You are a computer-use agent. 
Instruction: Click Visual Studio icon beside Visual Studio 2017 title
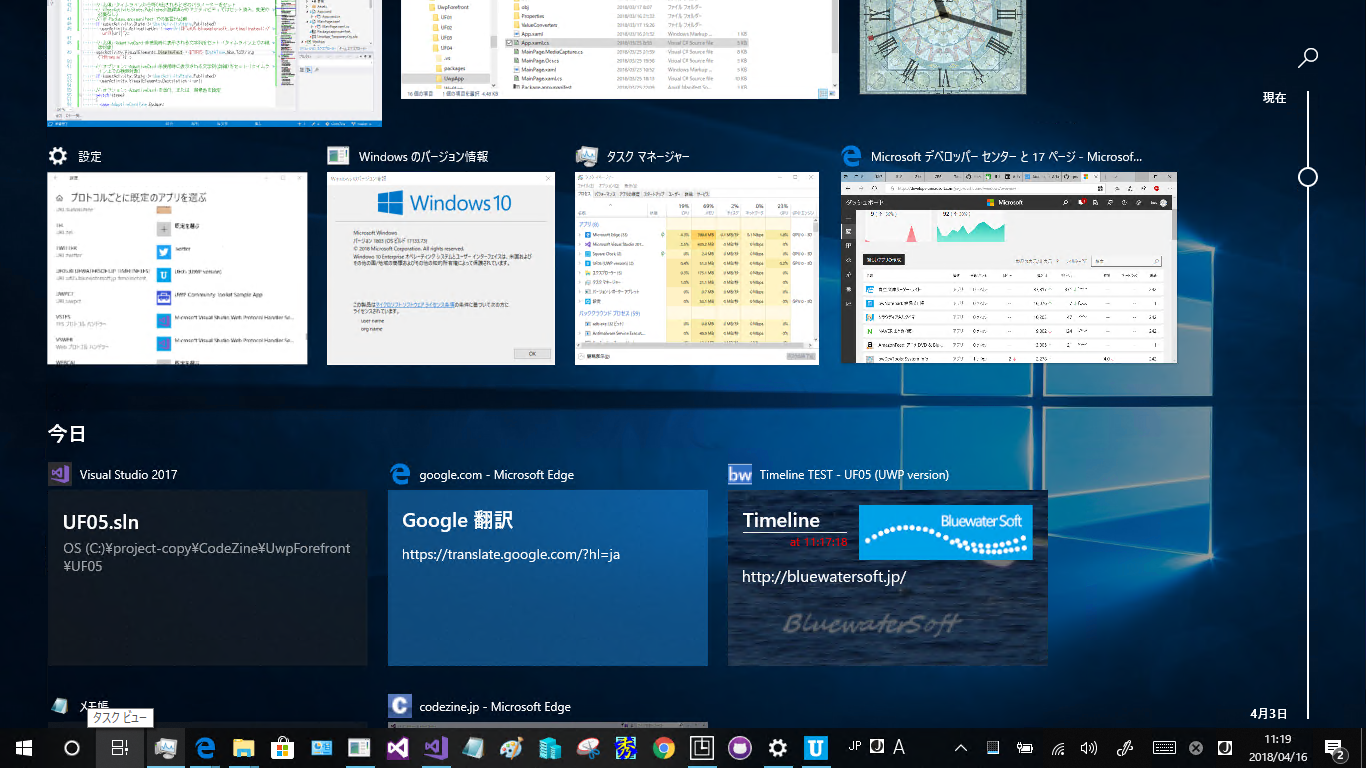[59, 475]
